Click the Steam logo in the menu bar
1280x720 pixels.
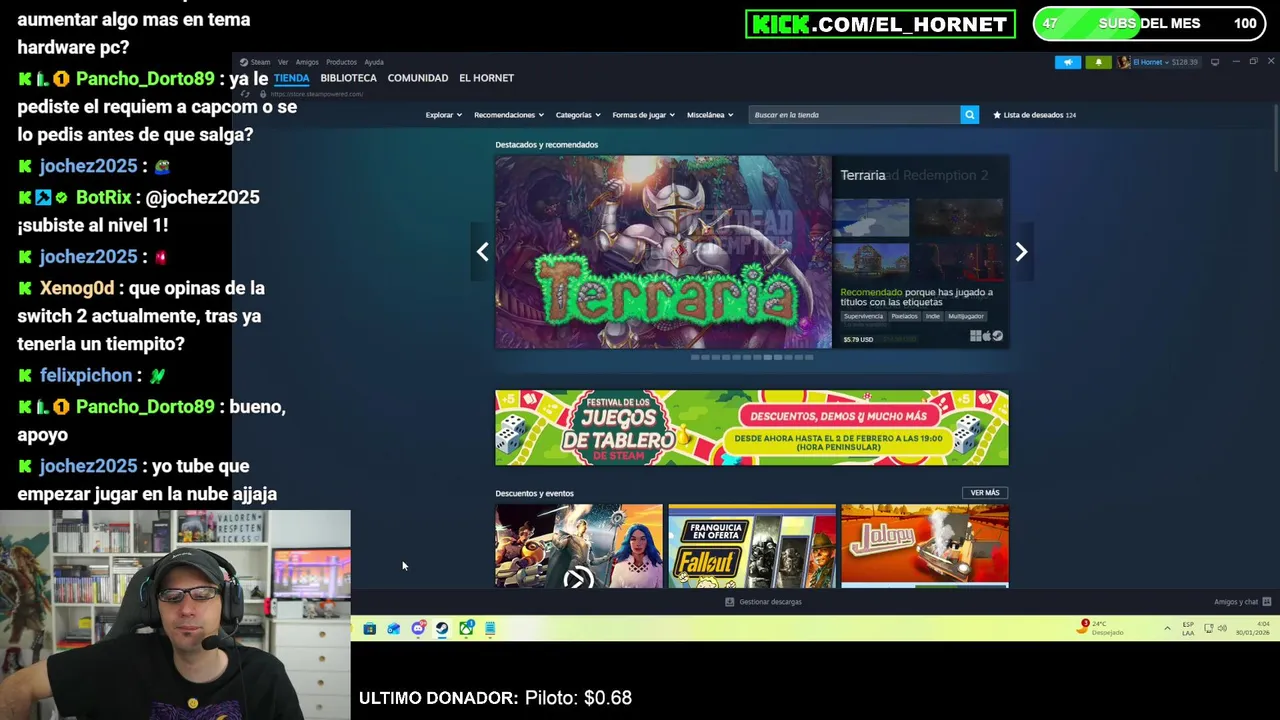(244, 62)
